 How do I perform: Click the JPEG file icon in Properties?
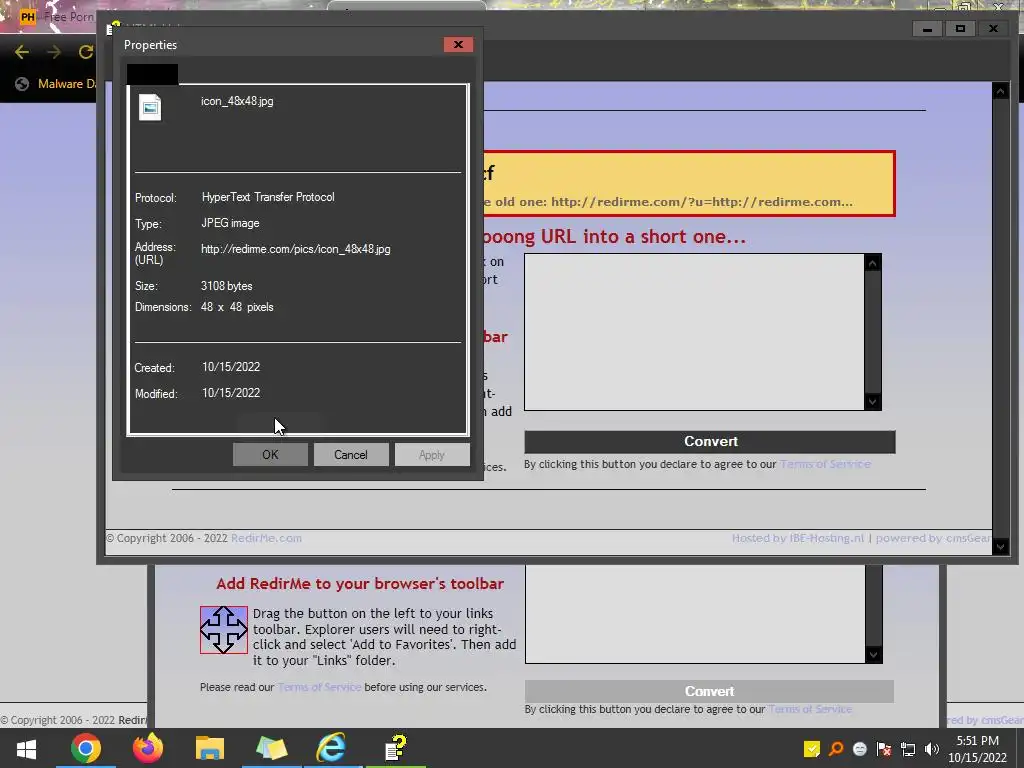coord(150,108)
